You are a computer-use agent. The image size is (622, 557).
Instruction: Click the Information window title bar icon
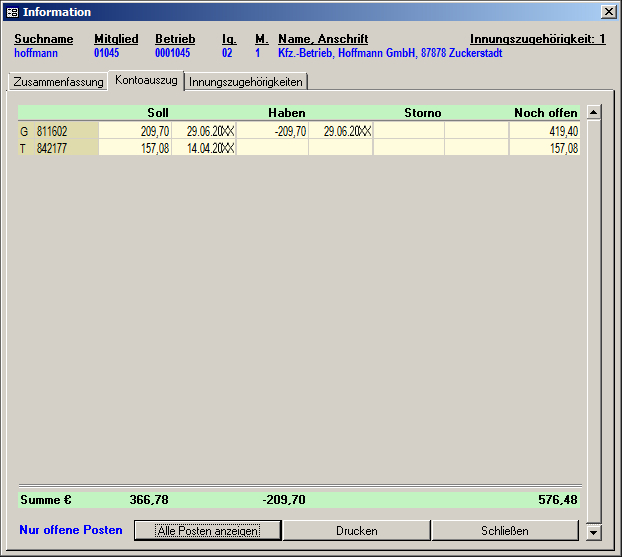coord(12,12)
